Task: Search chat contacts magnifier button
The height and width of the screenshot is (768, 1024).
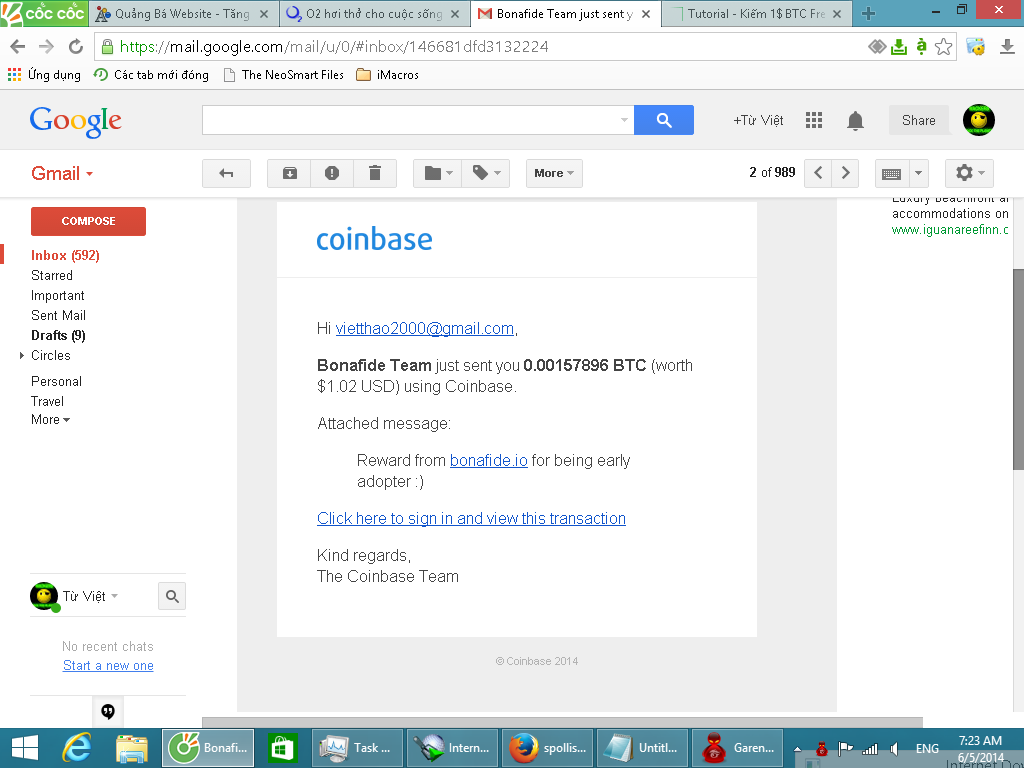Action: pos(172,596)
